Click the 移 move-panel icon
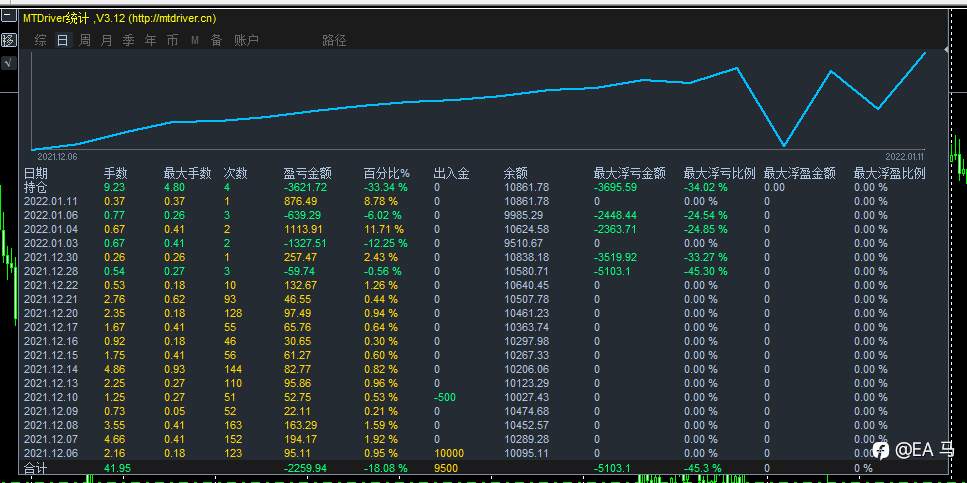The height and width of the screenshot is (483, 967). tap(9, 41)
